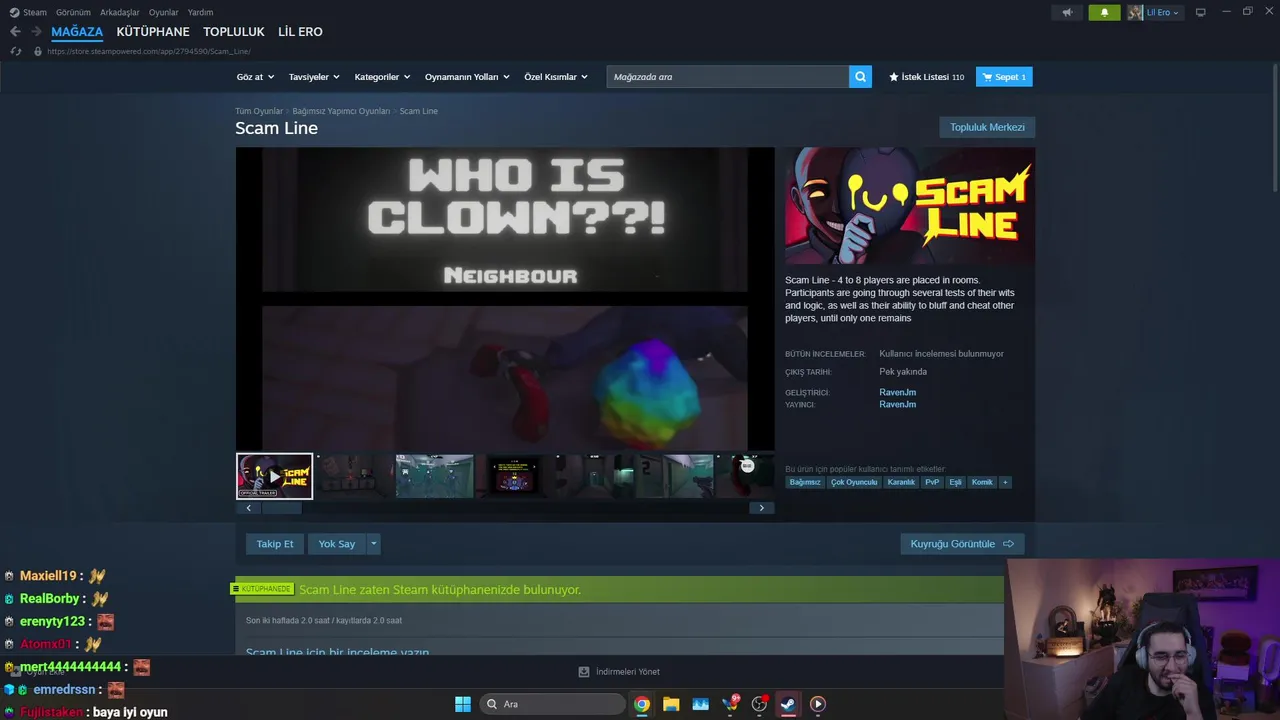Open the RavenJm developer link
This screenshot has height=720, width=1280.
coord(898,392)
